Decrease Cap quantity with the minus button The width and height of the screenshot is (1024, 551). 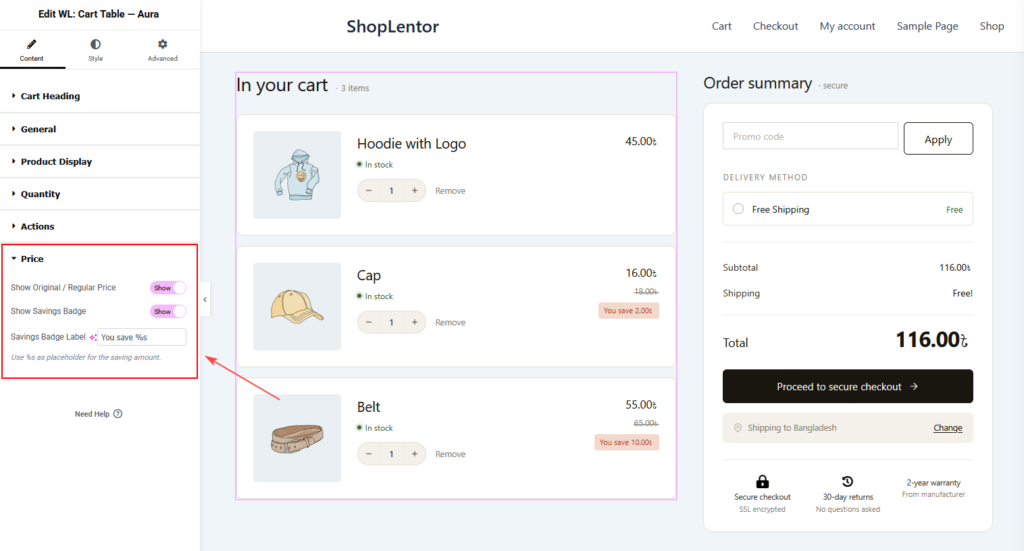[369, 323]
